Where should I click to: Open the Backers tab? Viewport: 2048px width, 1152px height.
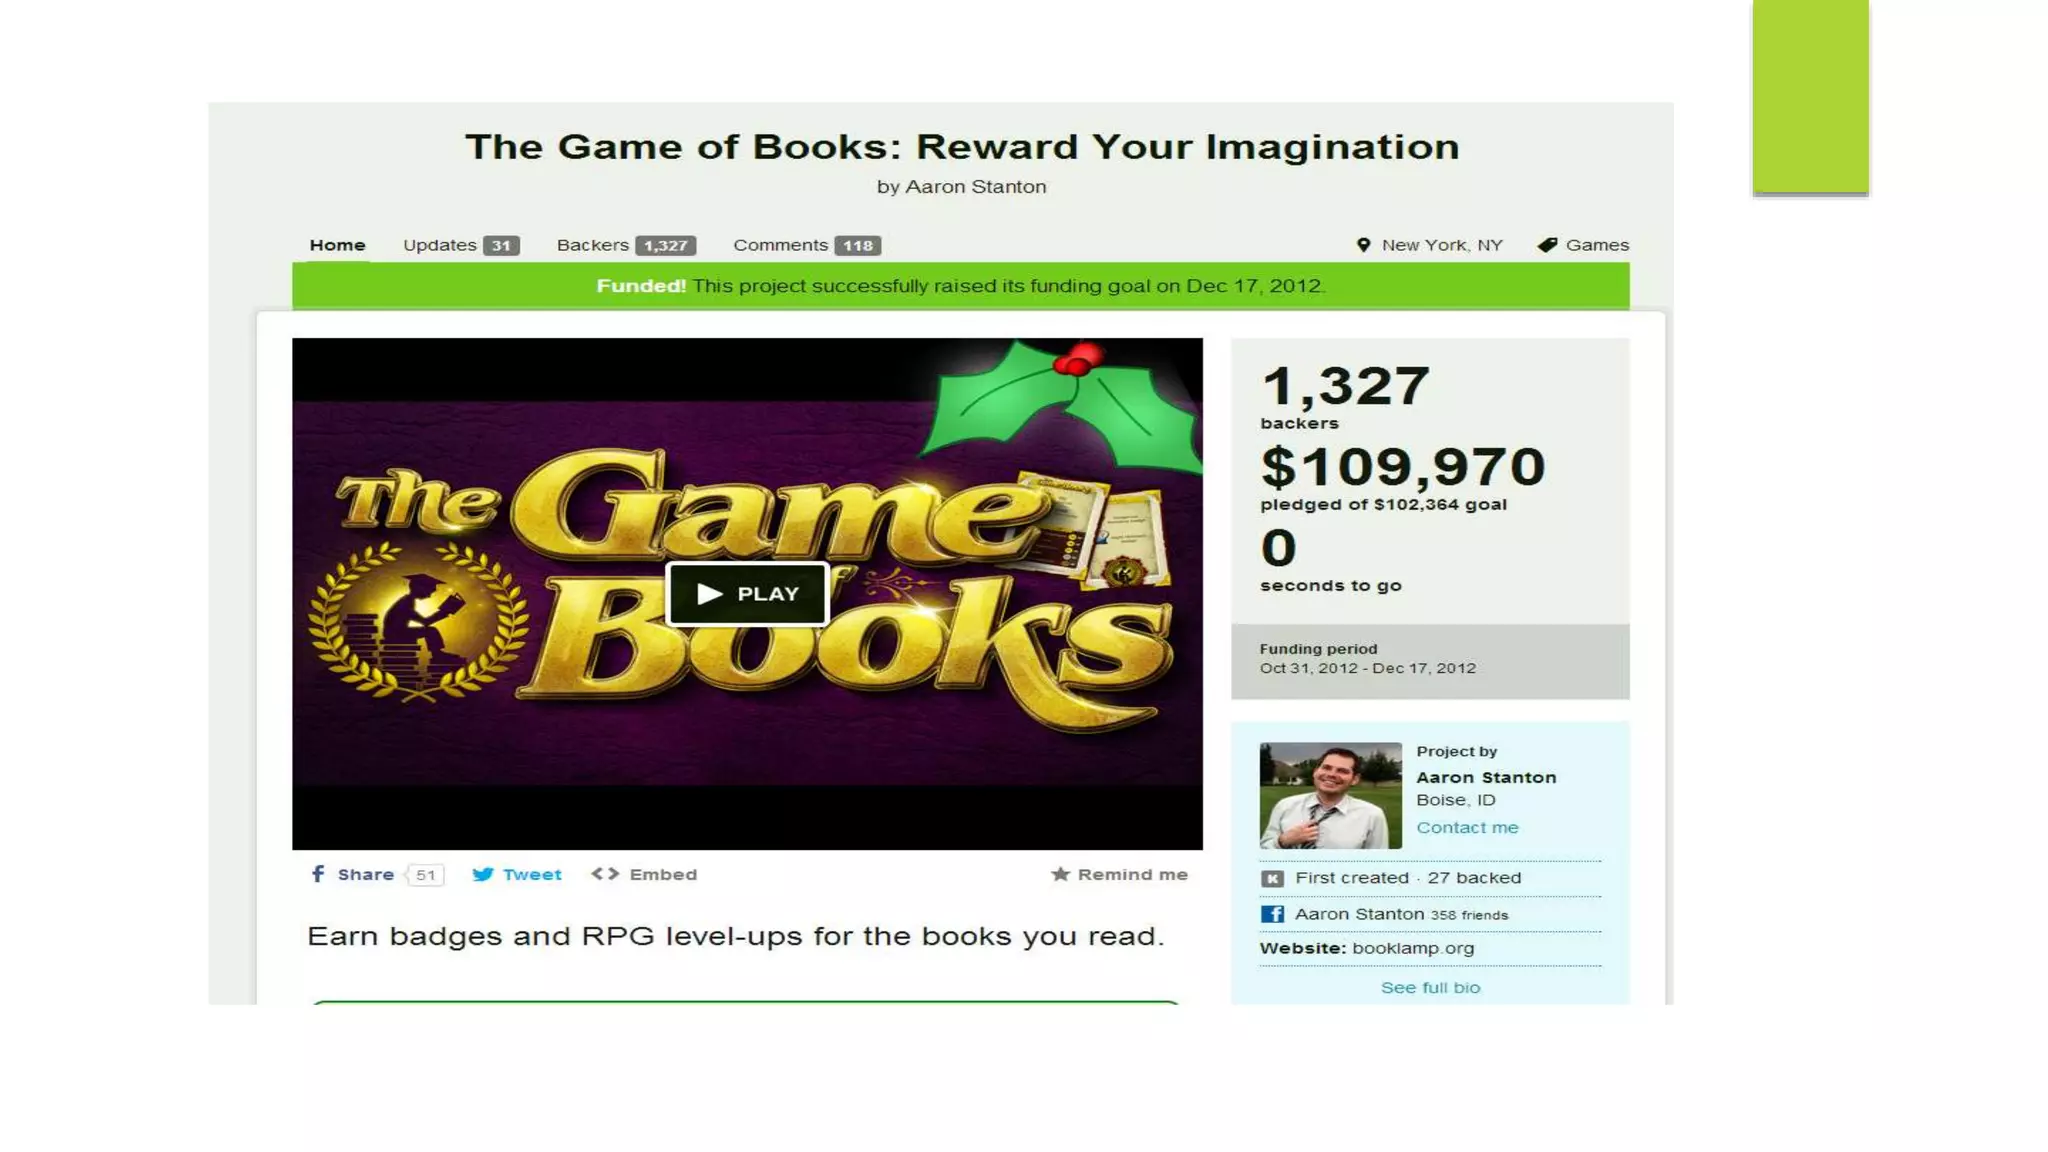(x=626, y=245)
